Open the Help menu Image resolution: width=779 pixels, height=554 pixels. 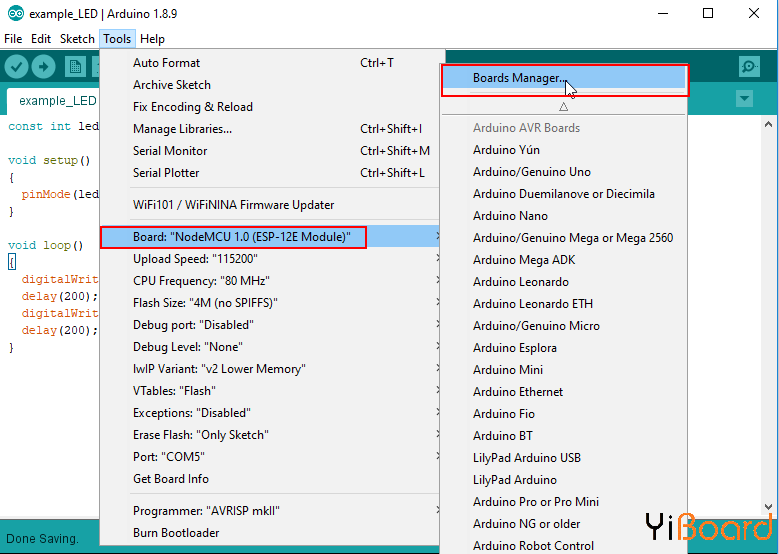[152, 39]
